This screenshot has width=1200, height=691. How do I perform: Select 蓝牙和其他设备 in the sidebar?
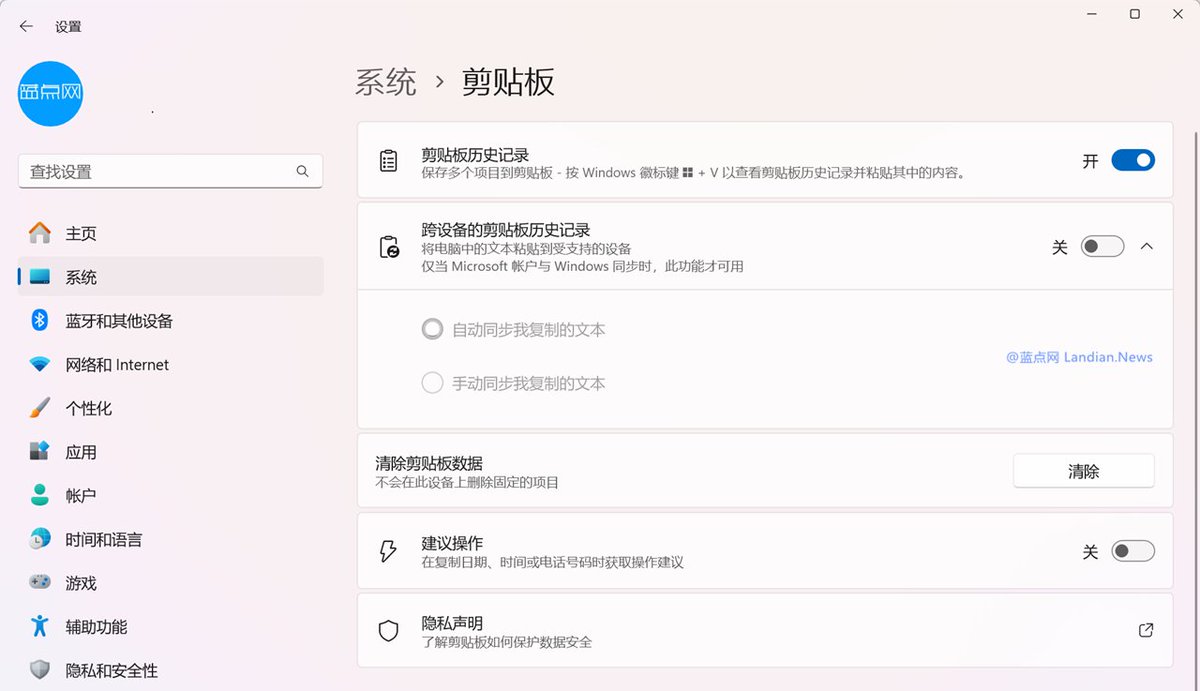120,320
